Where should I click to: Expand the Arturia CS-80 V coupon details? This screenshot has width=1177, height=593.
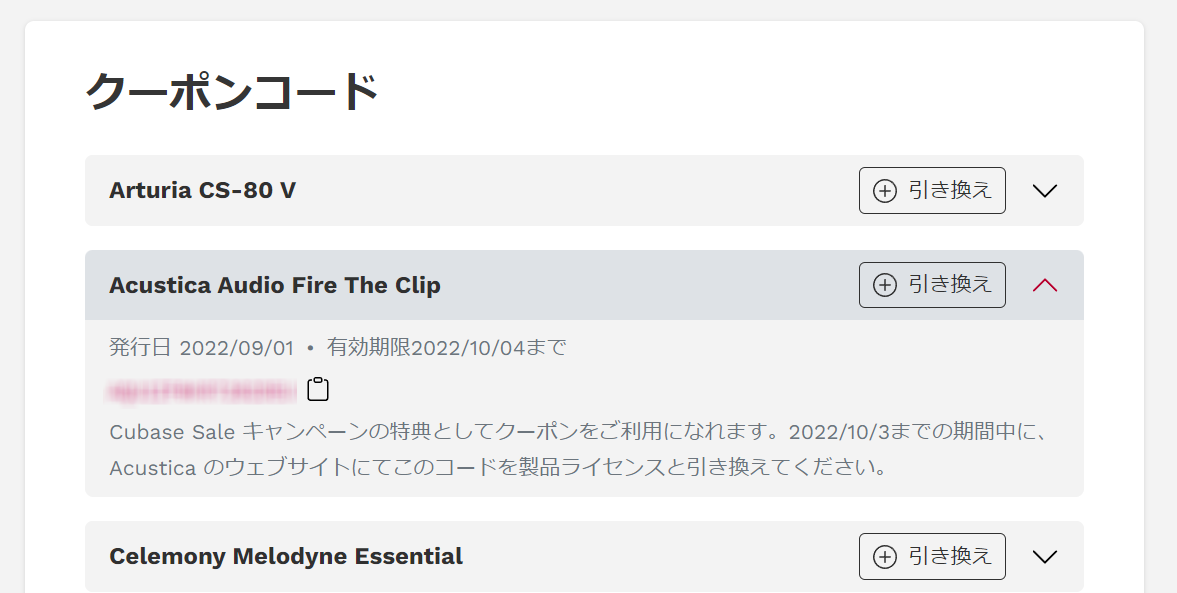1045,191
